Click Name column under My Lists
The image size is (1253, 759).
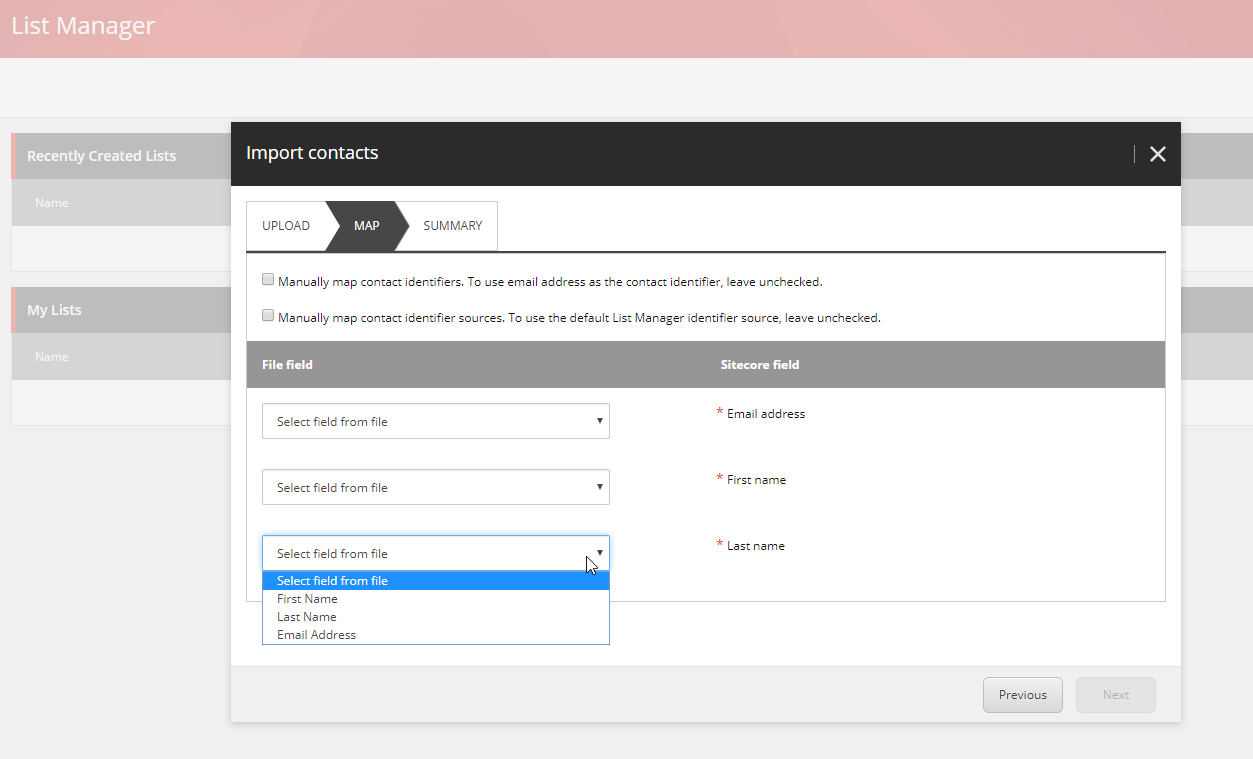point(52,357)
